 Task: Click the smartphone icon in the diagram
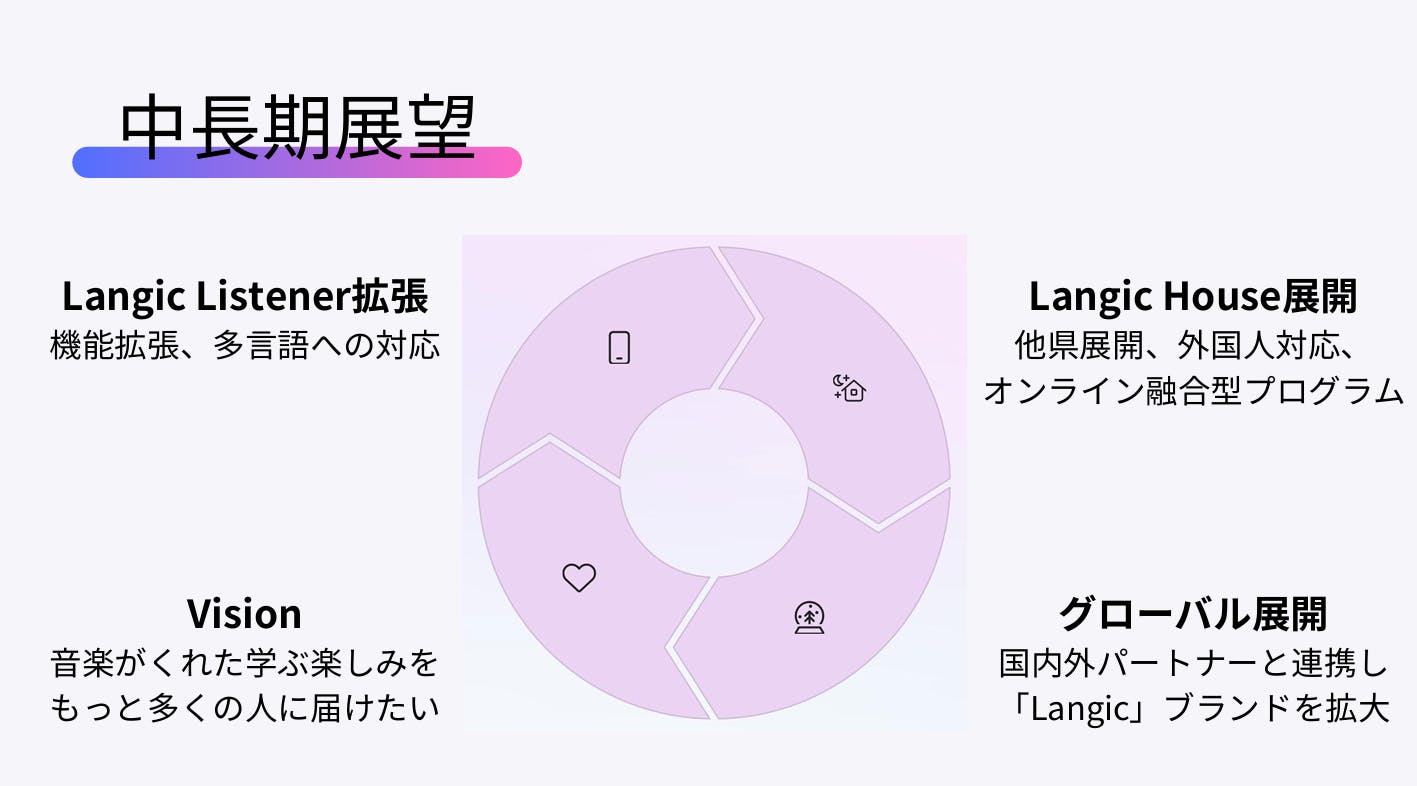(x=619, y=347)
